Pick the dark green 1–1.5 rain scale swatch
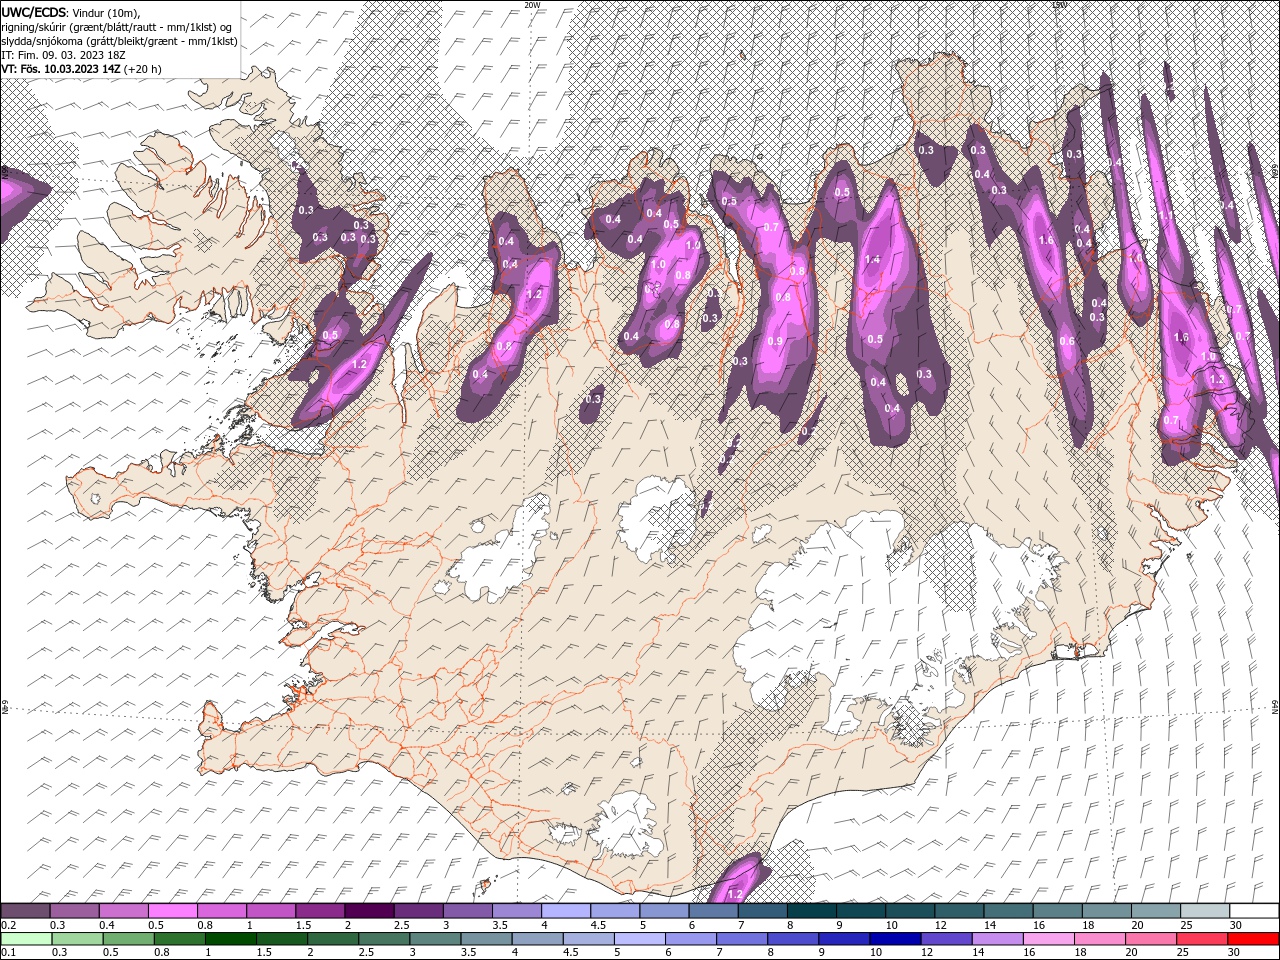 (230, 939)
